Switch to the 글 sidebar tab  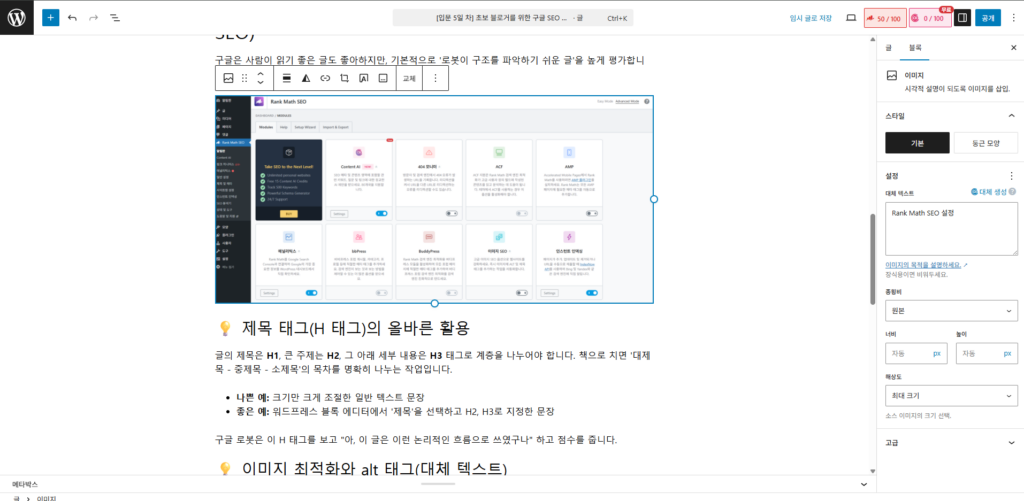click(x=888, y=48)
